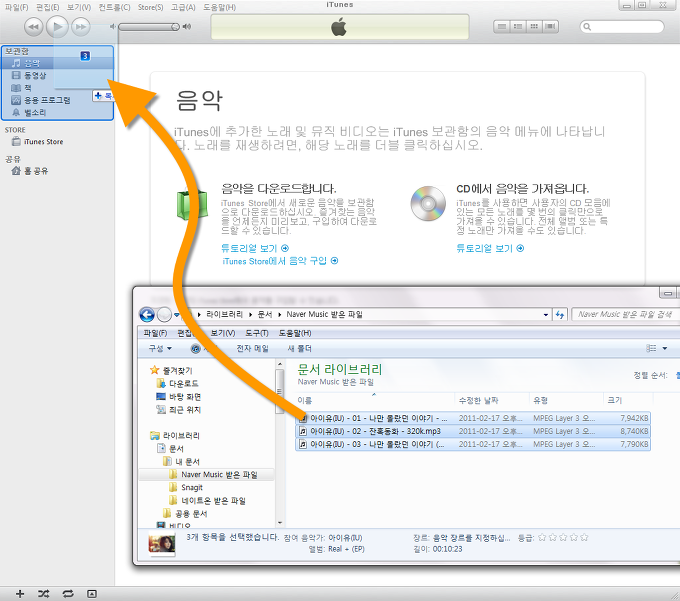Open Explorer 보기(V) menu
Image resolution: width=680 pixels, height=601 pixels.
pos(223,333)
